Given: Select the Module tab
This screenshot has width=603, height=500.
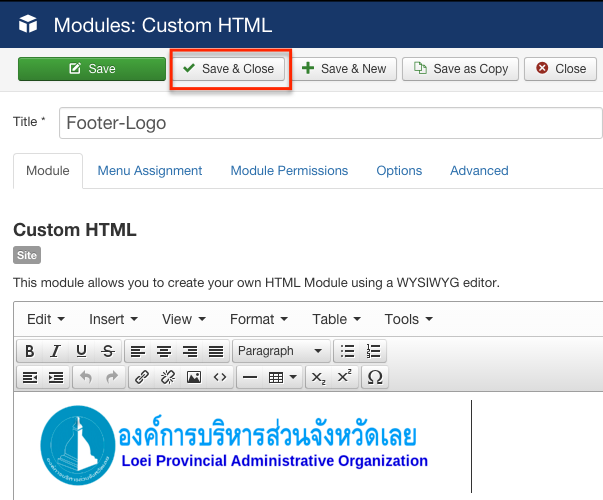Looking at the screenshot, I should (48, 171).
